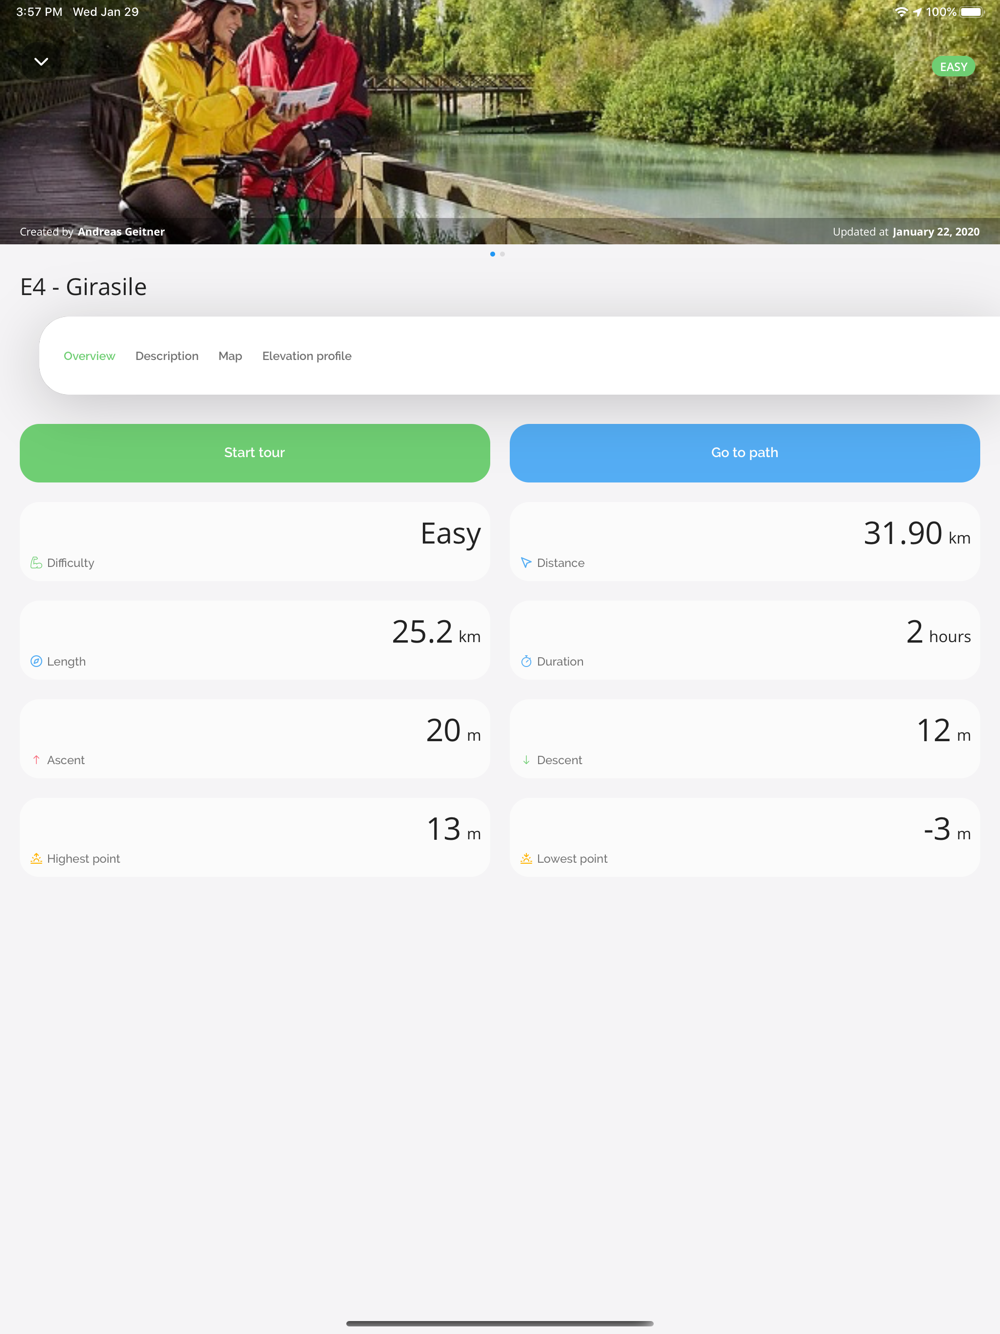This screenshot has width=1000, height=1334.
Task: Start the tour with the green button
Action: [255, 453]
